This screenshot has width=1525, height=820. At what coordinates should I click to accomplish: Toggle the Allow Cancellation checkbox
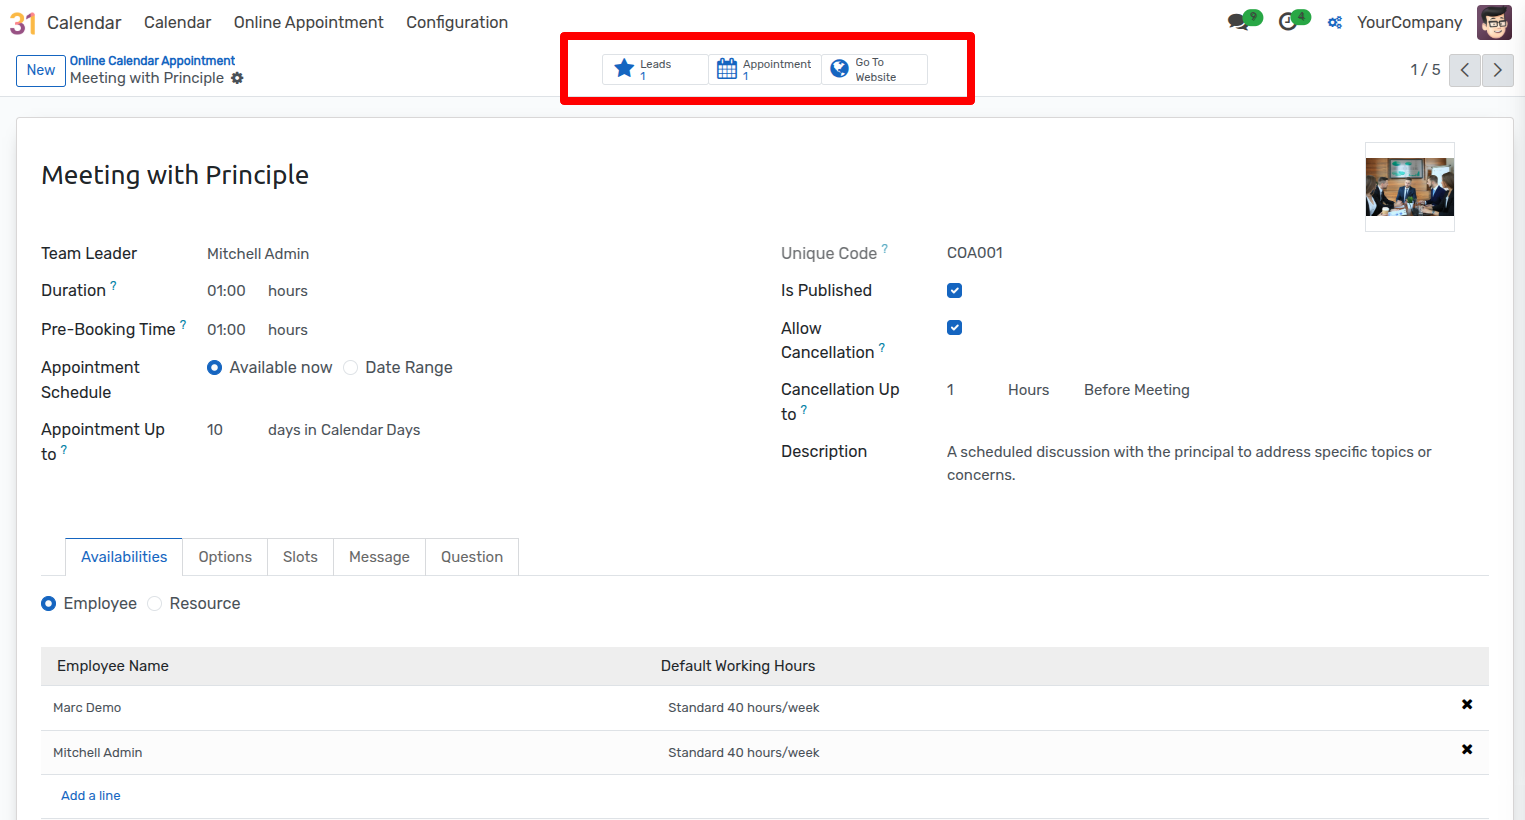pyautogui.click(x=954, y=328)
